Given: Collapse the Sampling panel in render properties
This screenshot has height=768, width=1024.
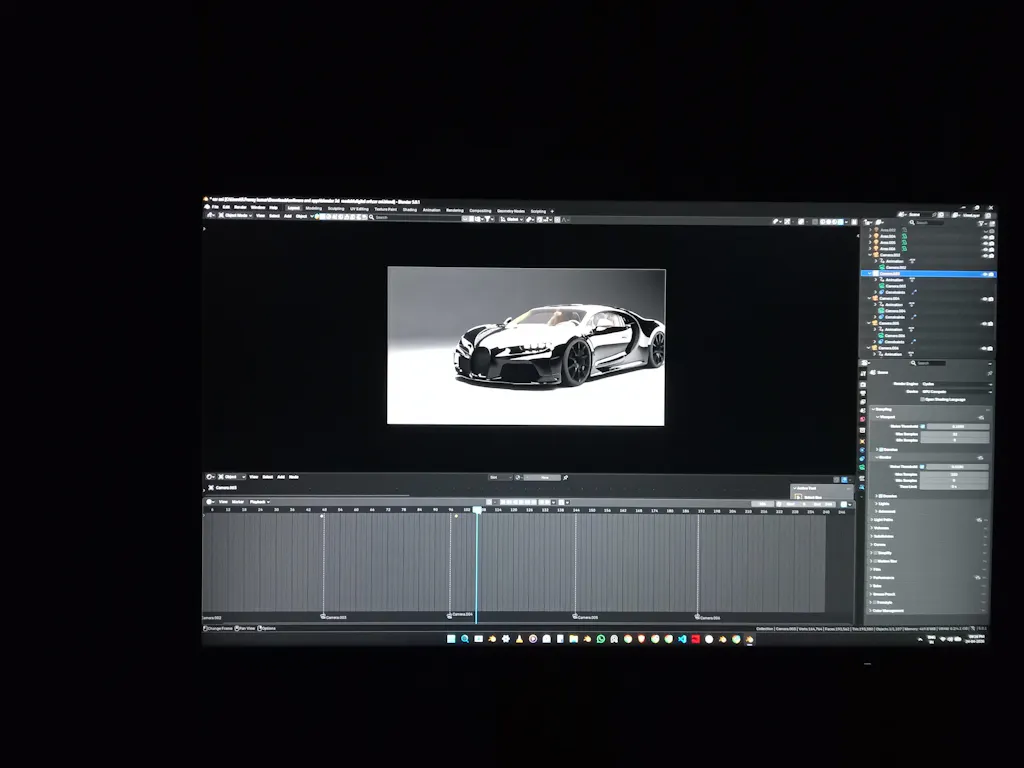Looking at the screenshot, I should pos(883,409).
